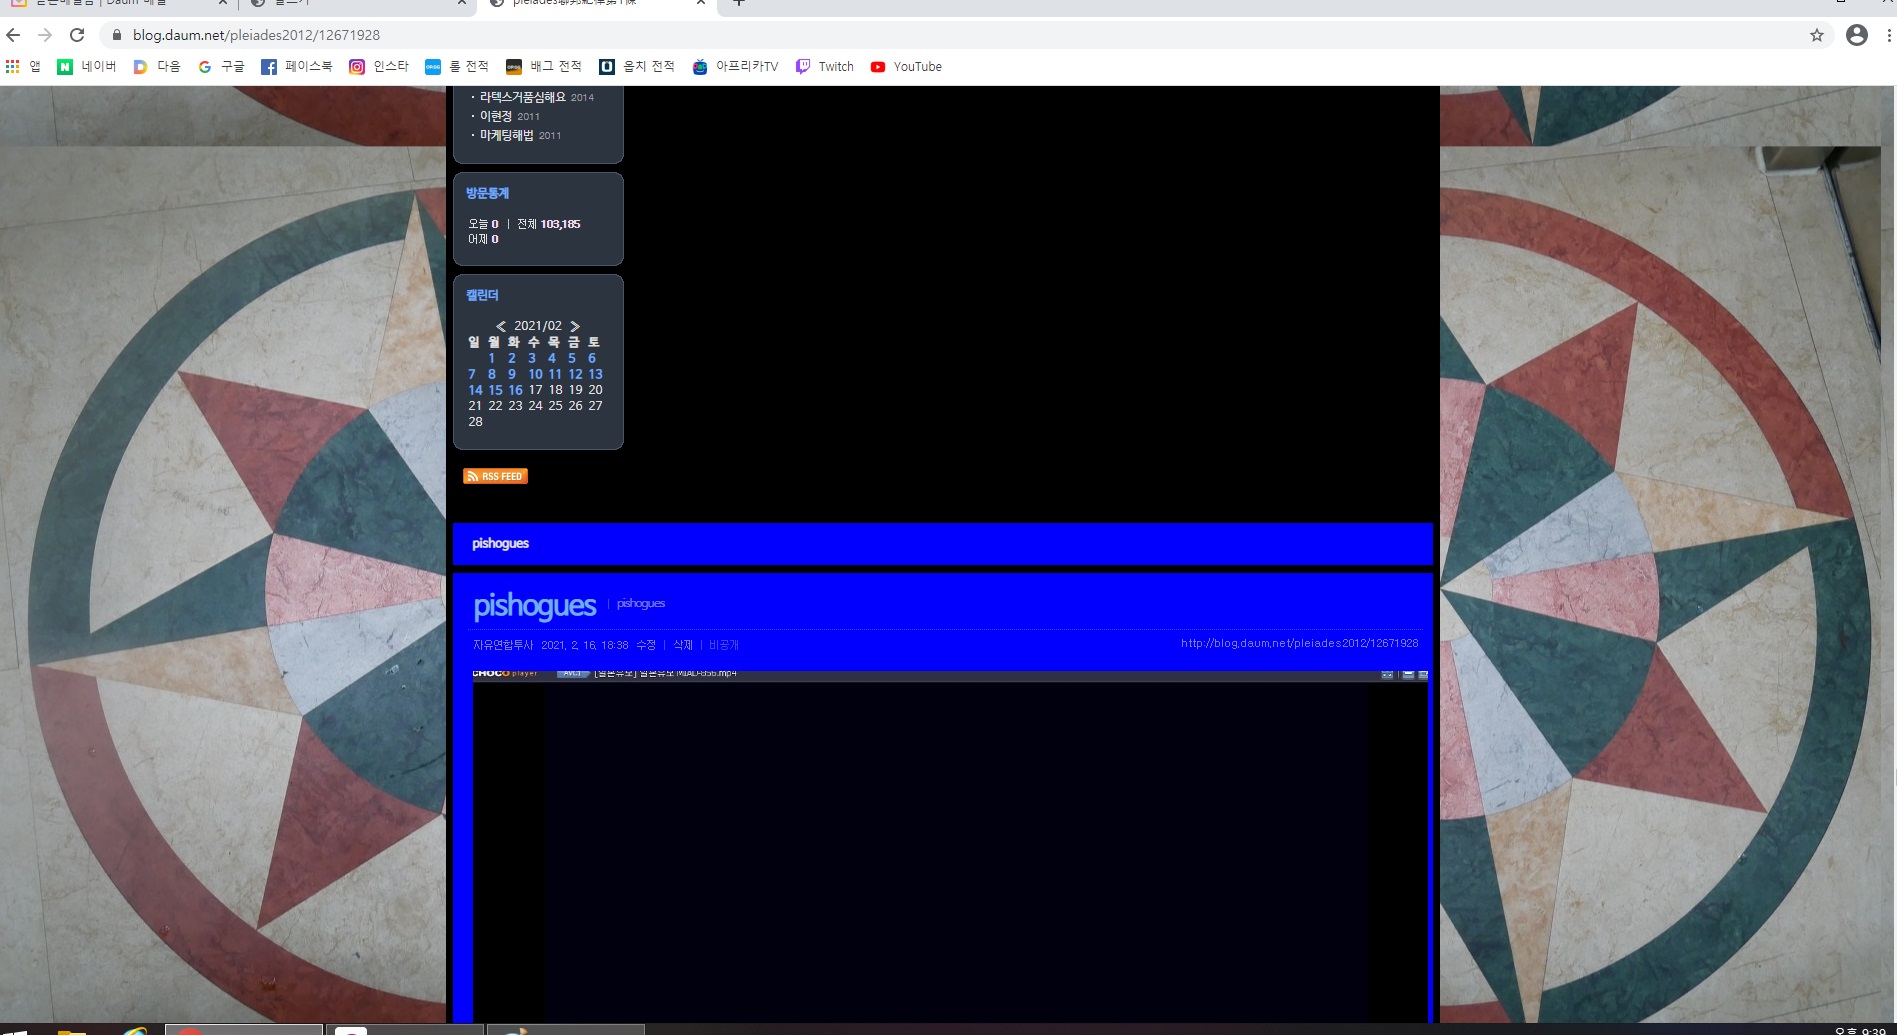Viewport: 1897px width, 1035px height.
Task: Open the 인스타 bookmark
Action: point(379,67)
